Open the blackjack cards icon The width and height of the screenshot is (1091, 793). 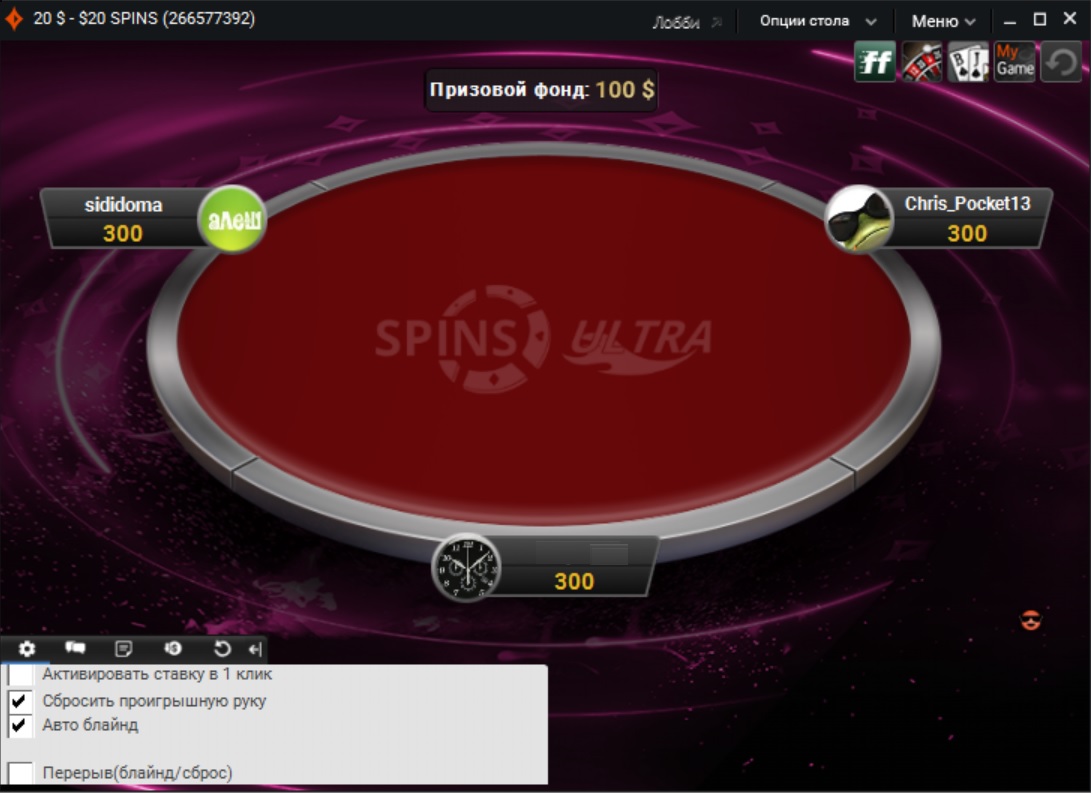[968, 62]
